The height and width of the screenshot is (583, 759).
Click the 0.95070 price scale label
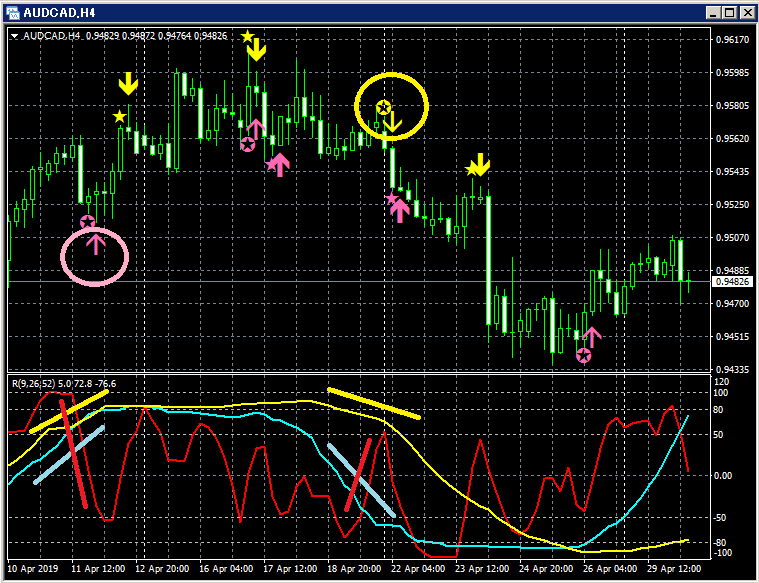[732, 237]
